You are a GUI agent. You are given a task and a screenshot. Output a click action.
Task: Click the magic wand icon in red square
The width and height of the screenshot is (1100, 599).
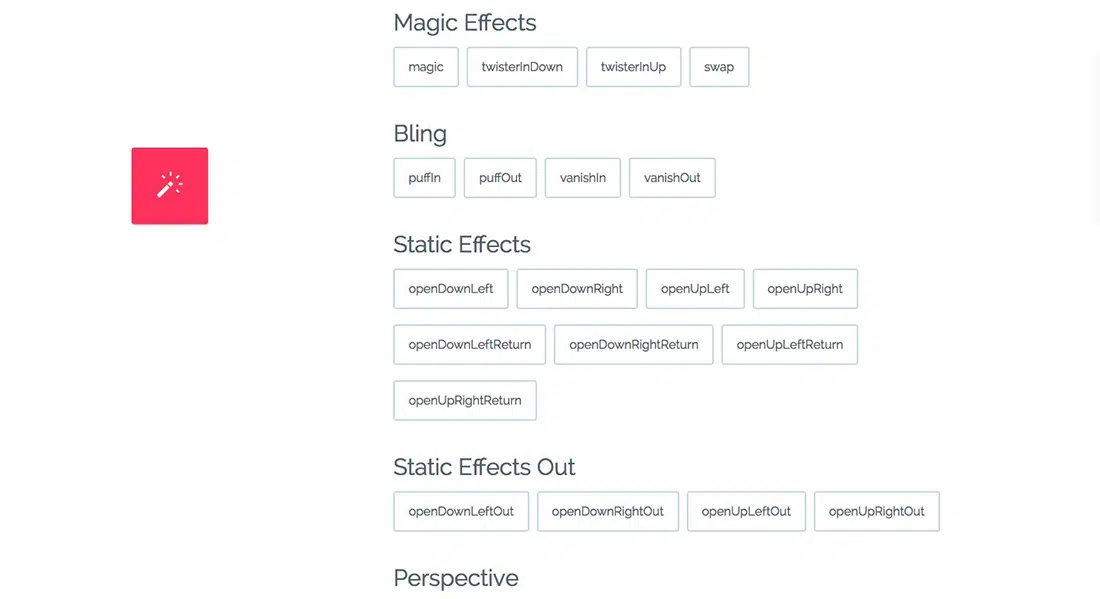click(x=169, y=186)
